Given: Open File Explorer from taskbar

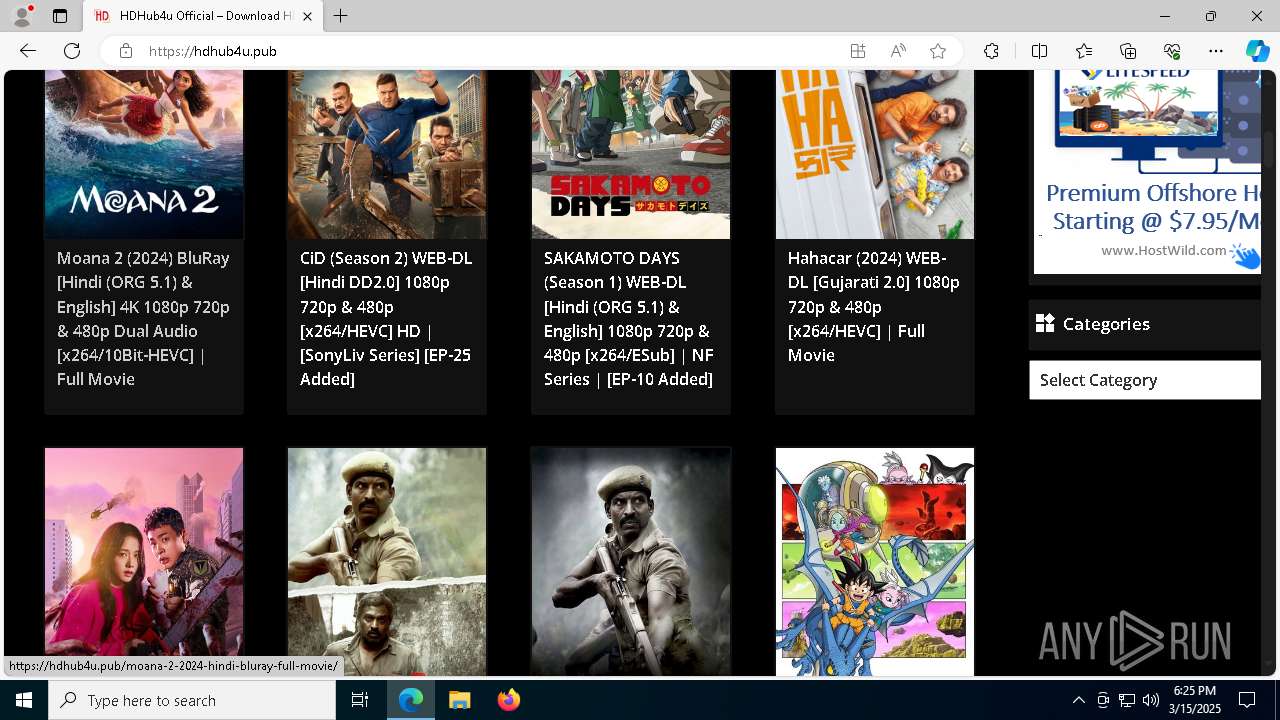Looking at the screenshot, I should pyautogui.click(x=459, y=700).
